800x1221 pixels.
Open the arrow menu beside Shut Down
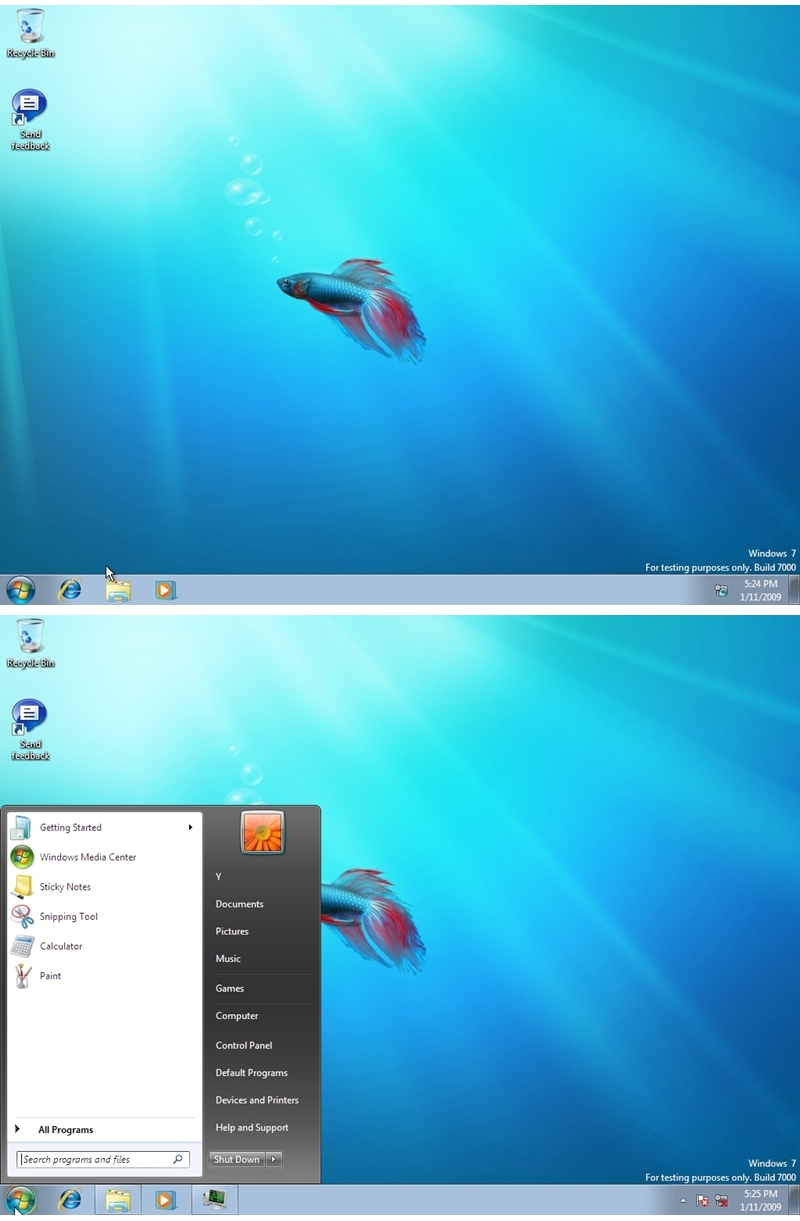(274, 1160)
